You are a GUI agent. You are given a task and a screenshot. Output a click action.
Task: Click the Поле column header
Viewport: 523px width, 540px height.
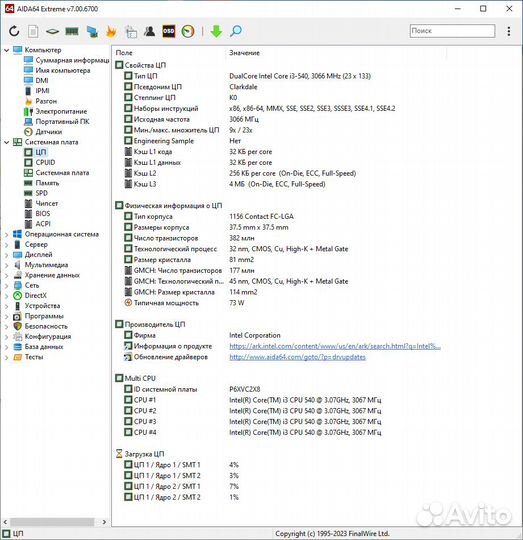pyautogui.click(x=124, y=53)
